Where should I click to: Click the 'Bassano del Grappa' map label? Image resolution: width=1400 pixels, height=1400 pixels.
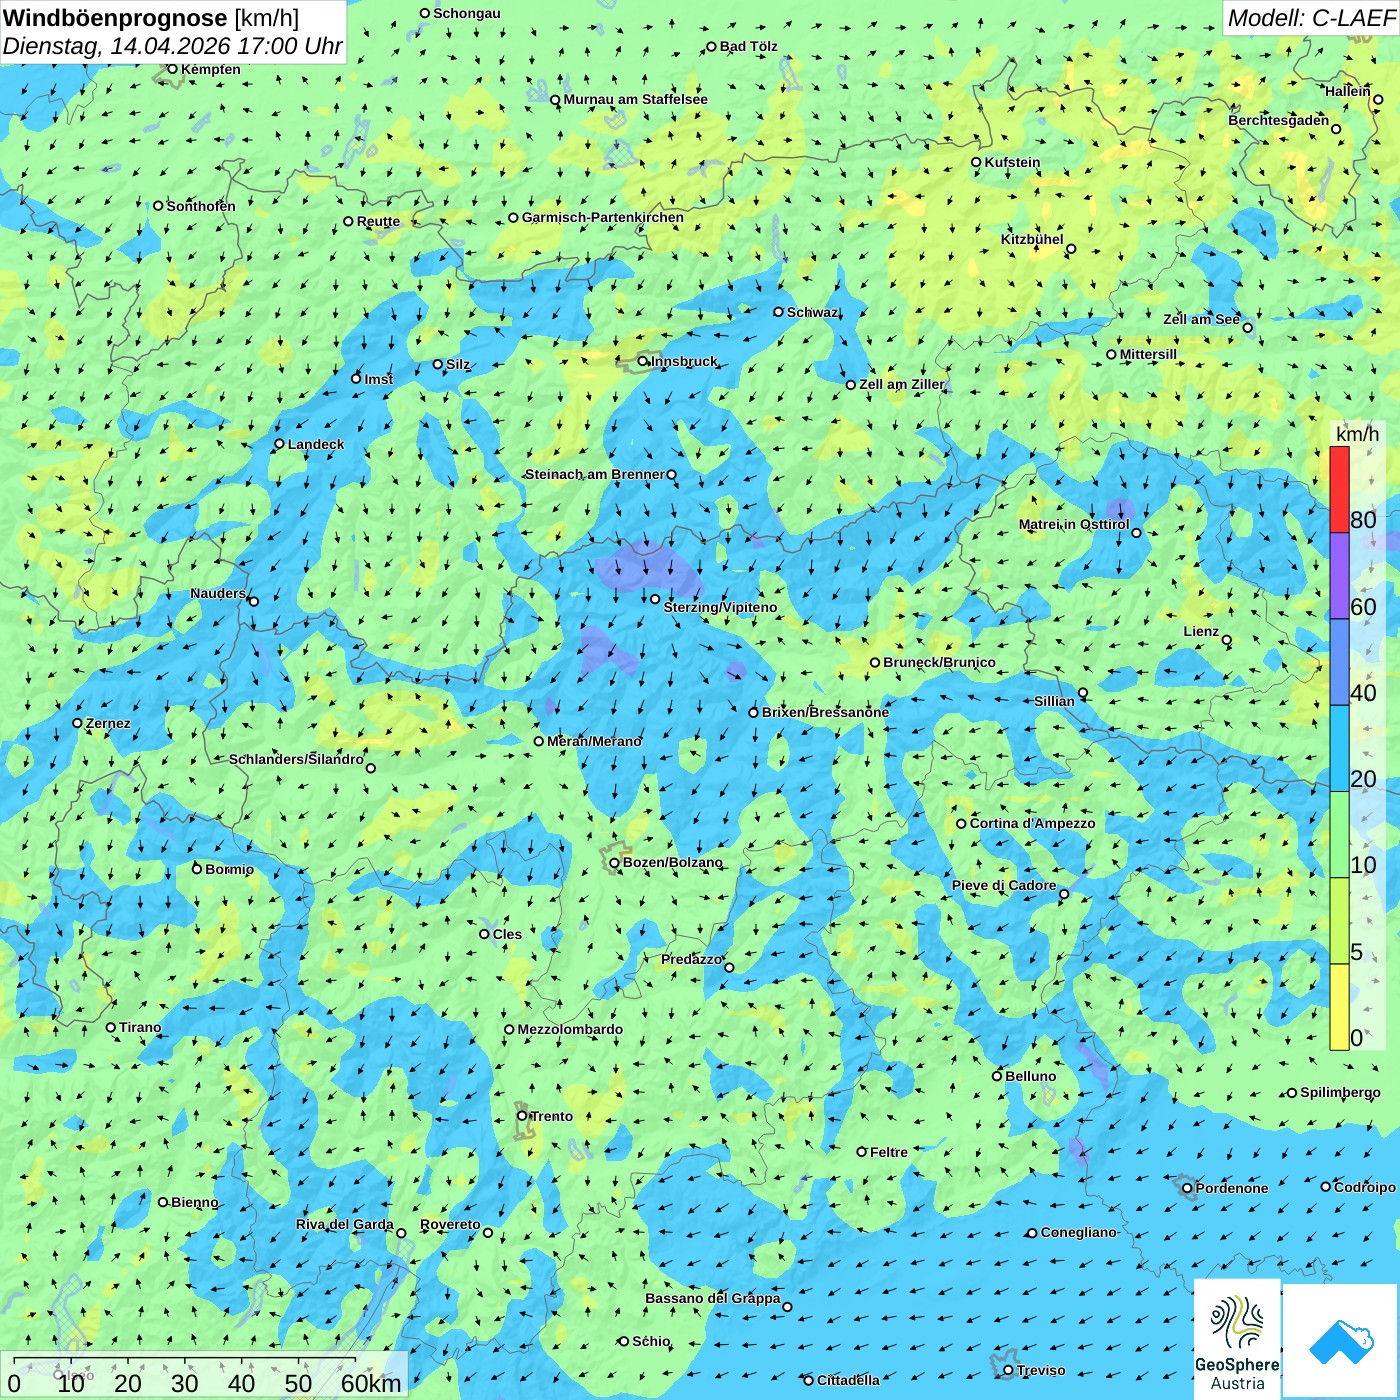[x=712, y=1298]
